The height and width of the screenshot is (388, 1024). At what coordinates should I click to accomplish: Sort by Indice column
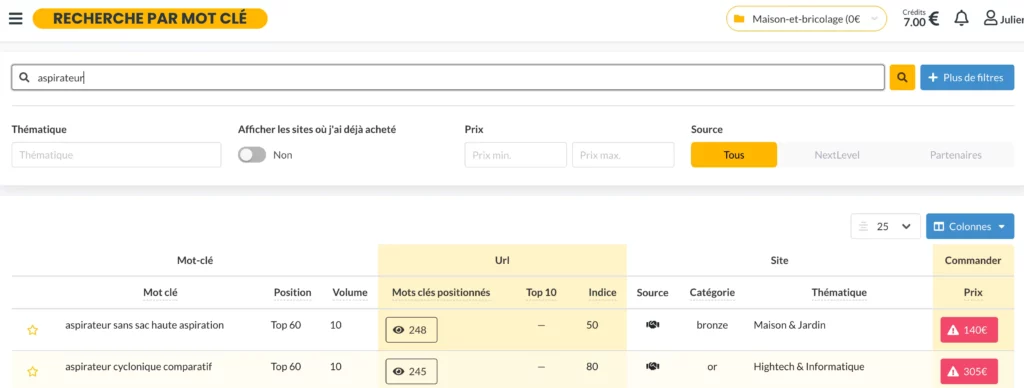[602, 293]
